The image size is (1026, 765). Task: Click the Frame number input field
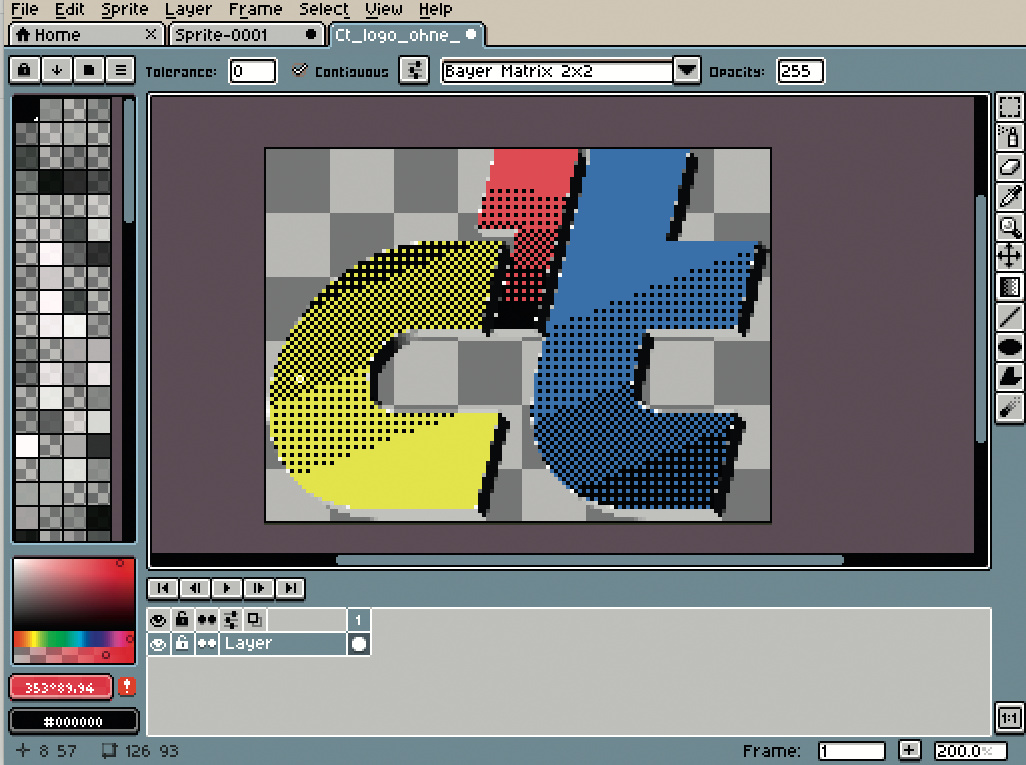point(851,751)
